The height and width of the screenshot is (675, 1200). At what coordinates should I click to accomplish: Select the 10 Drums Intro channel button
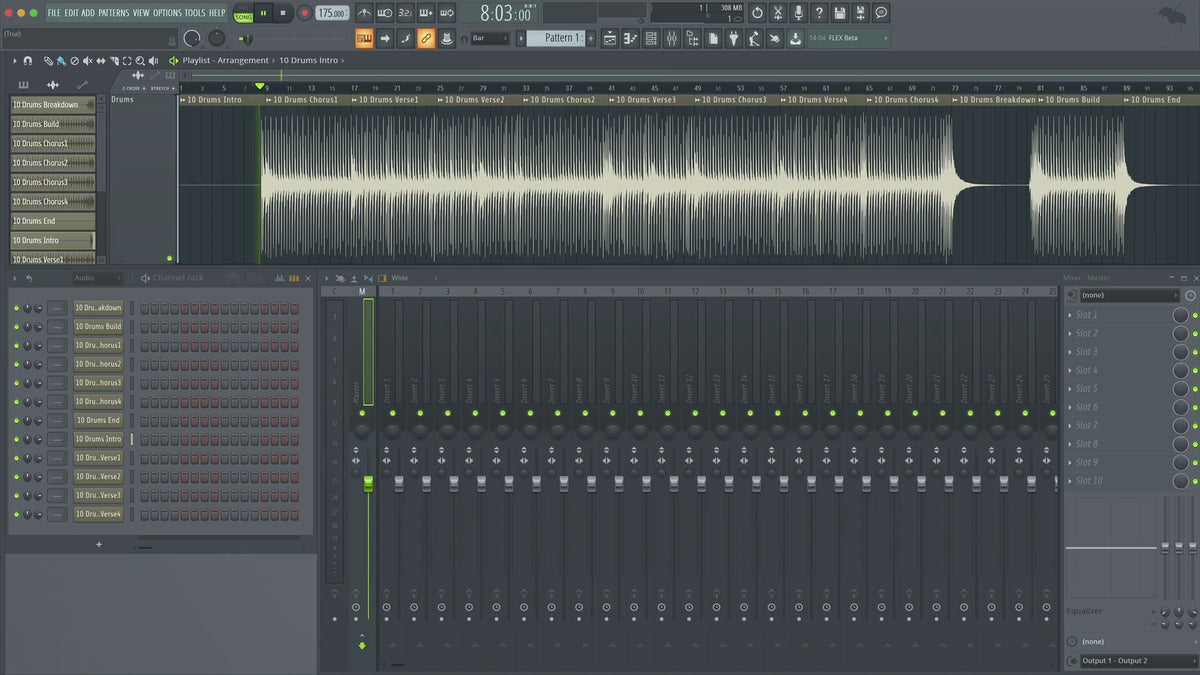[98, 439]
